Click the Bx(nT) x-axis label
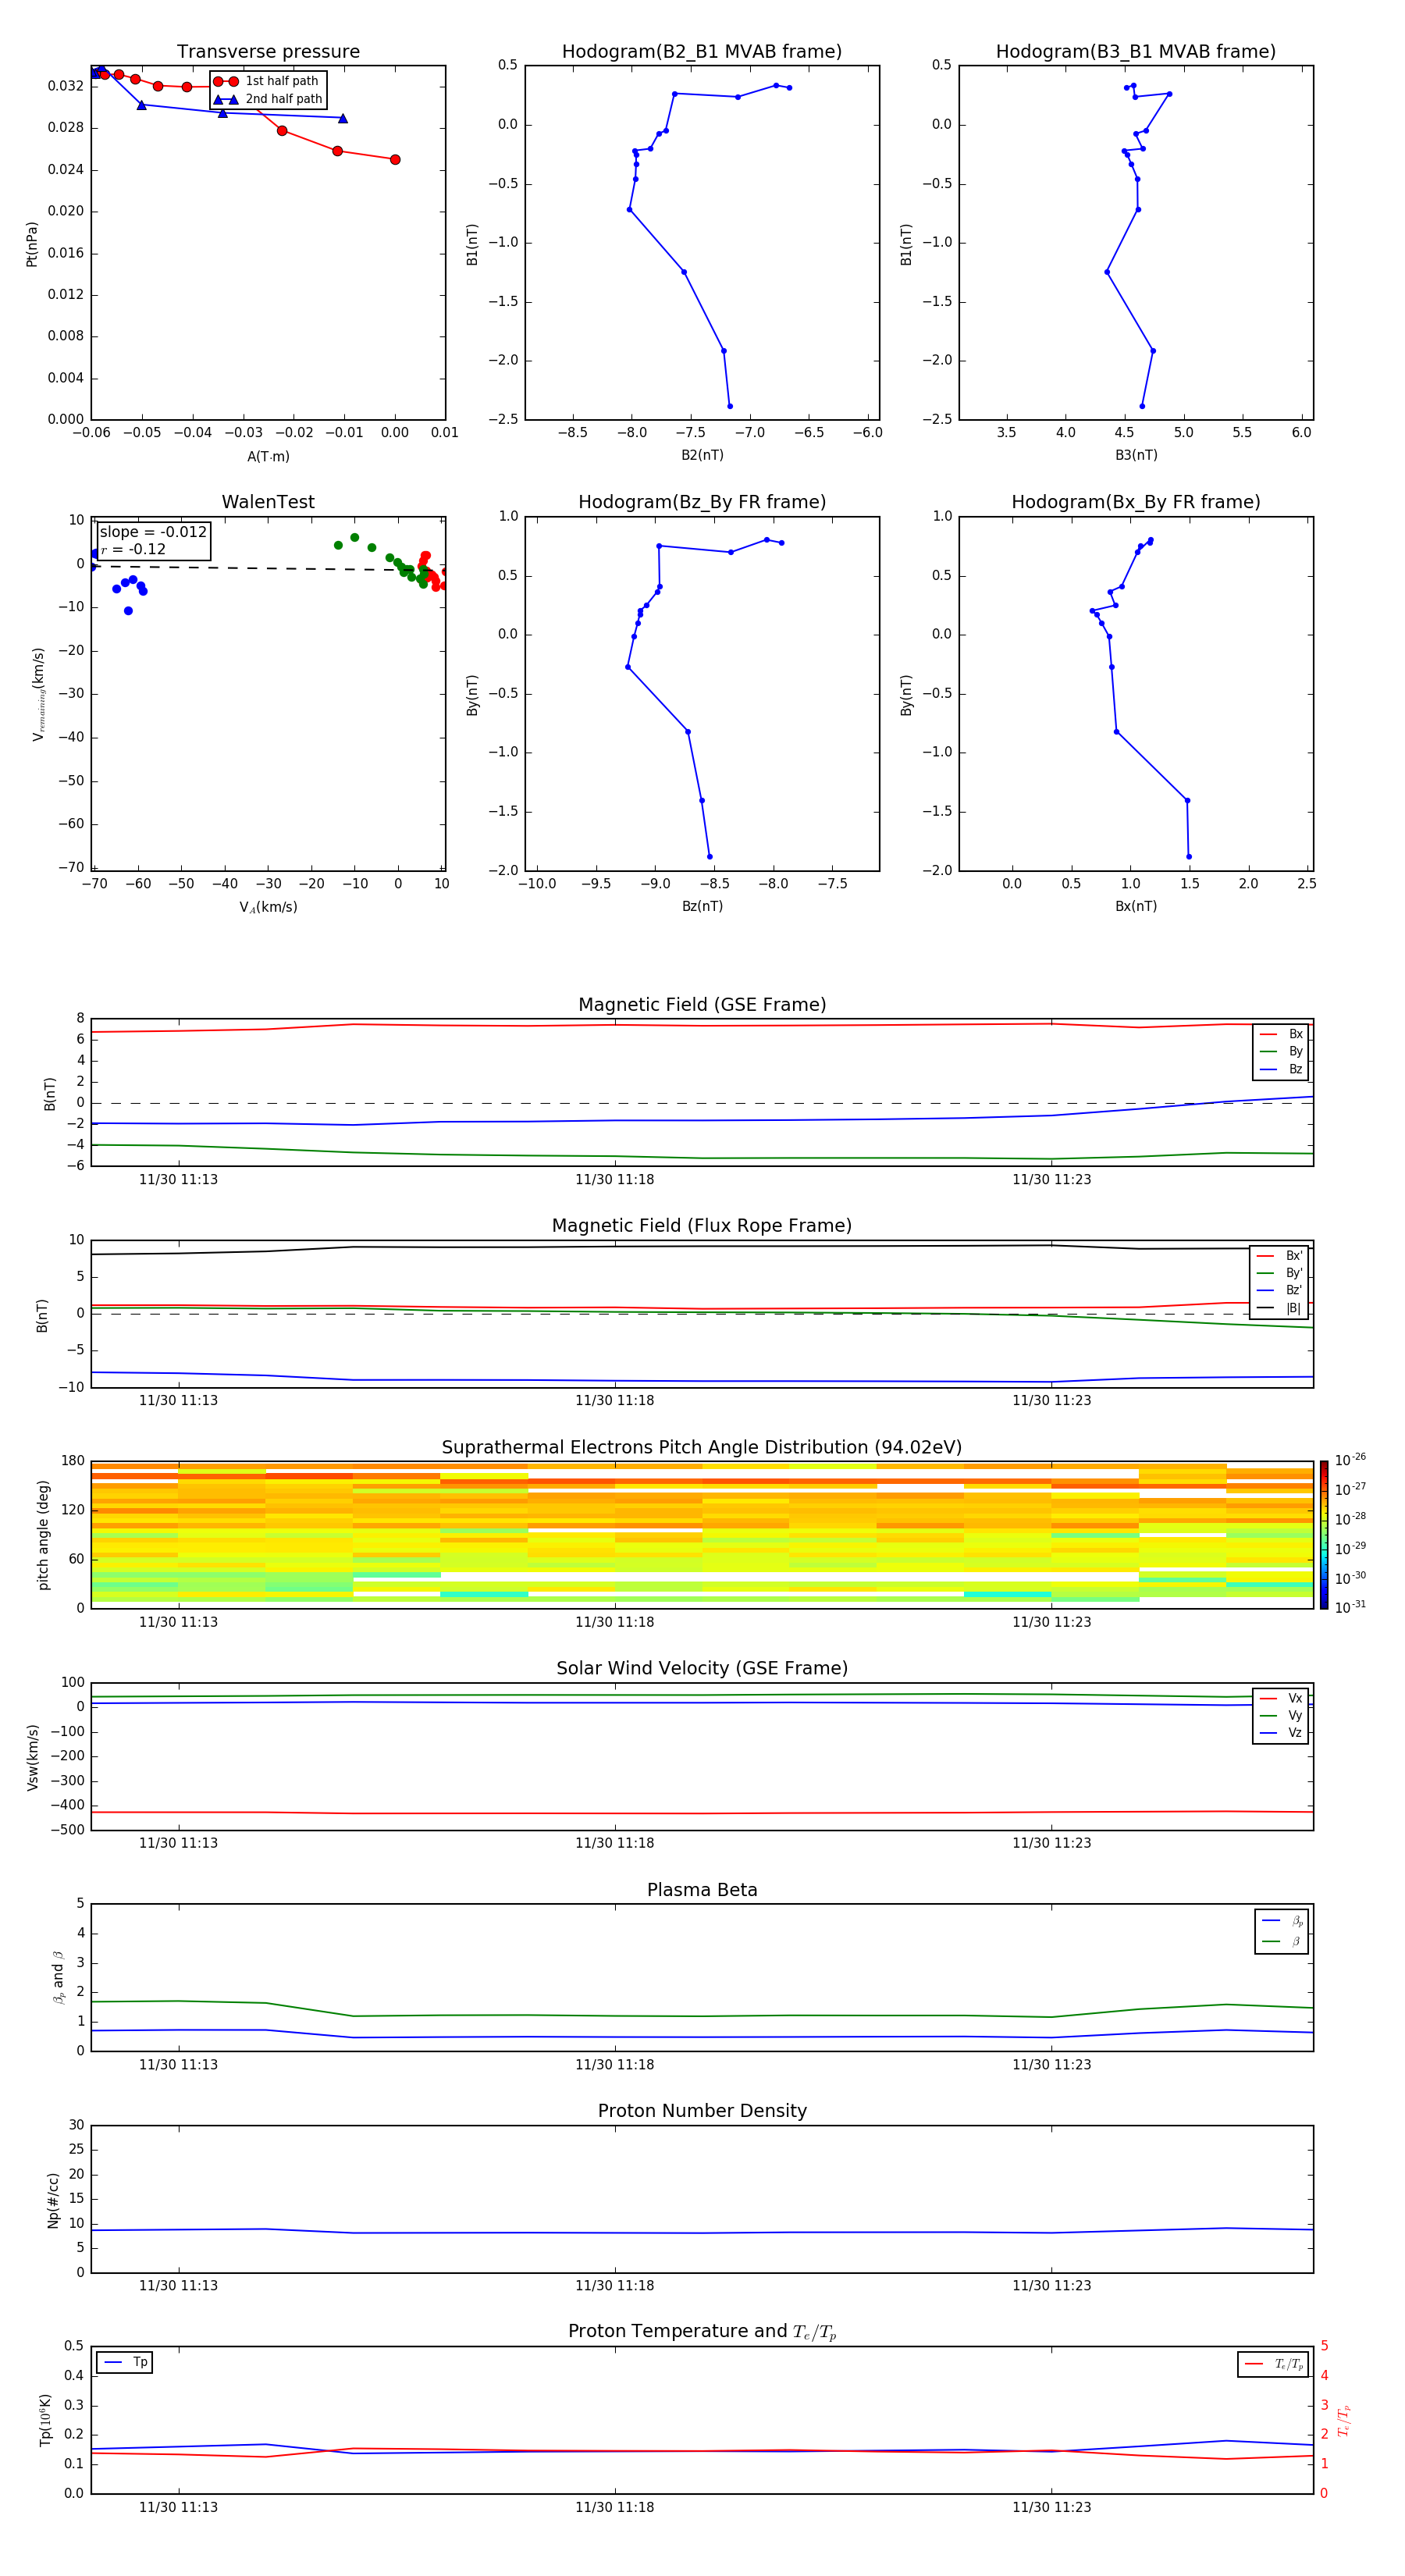The image size is (1405, 2576). coord(1136,906)
